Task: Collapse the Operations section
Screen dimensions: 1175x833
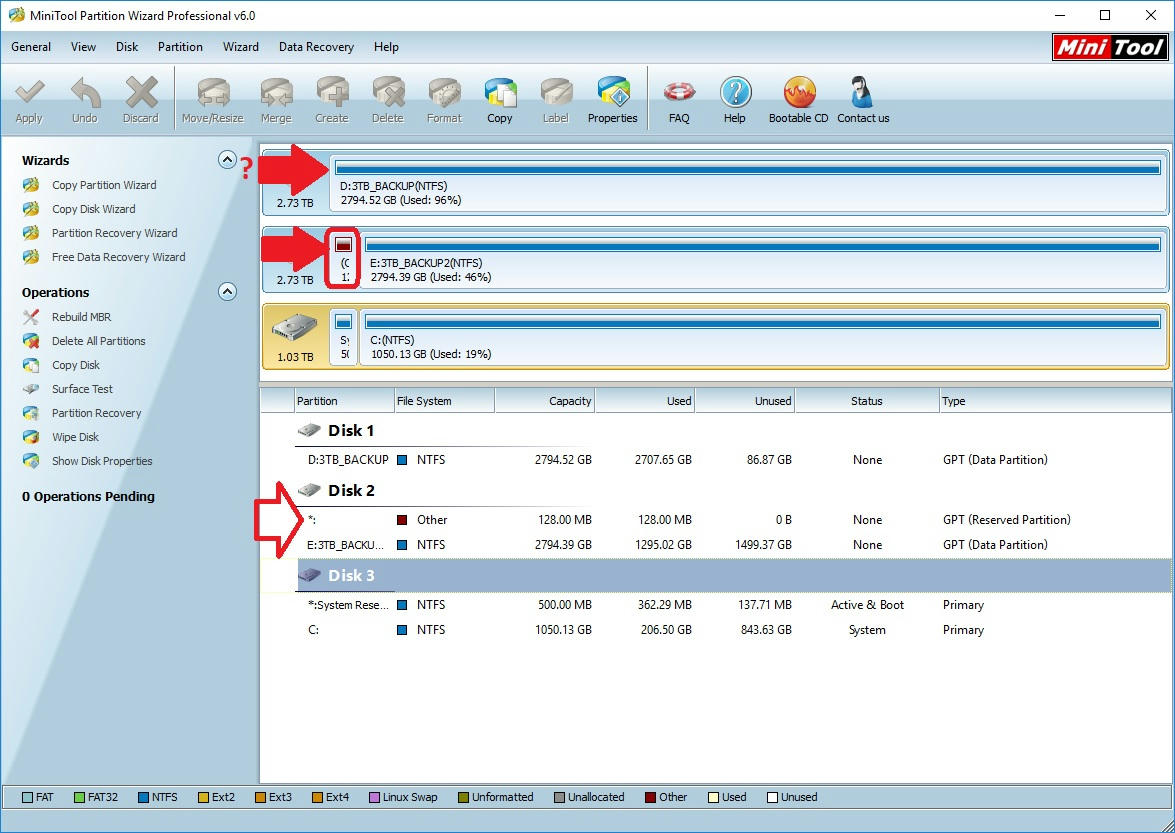Action: (x=227, y=291)
